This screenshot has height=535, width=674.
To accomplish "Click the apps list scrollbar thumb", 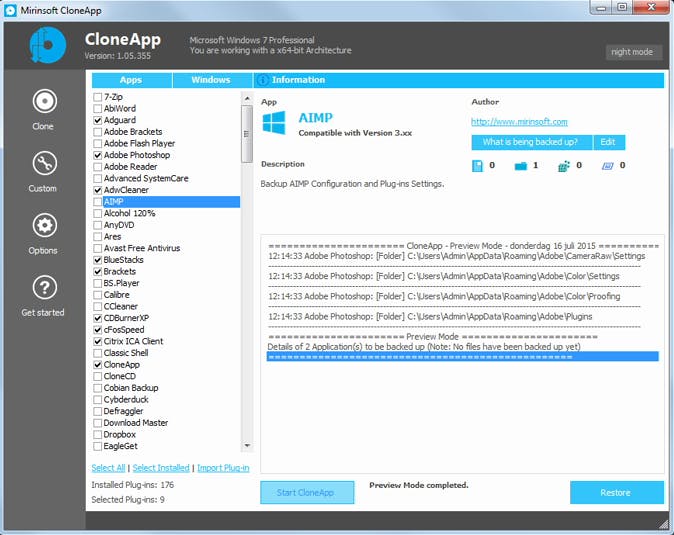I will [x=247, y=134].
